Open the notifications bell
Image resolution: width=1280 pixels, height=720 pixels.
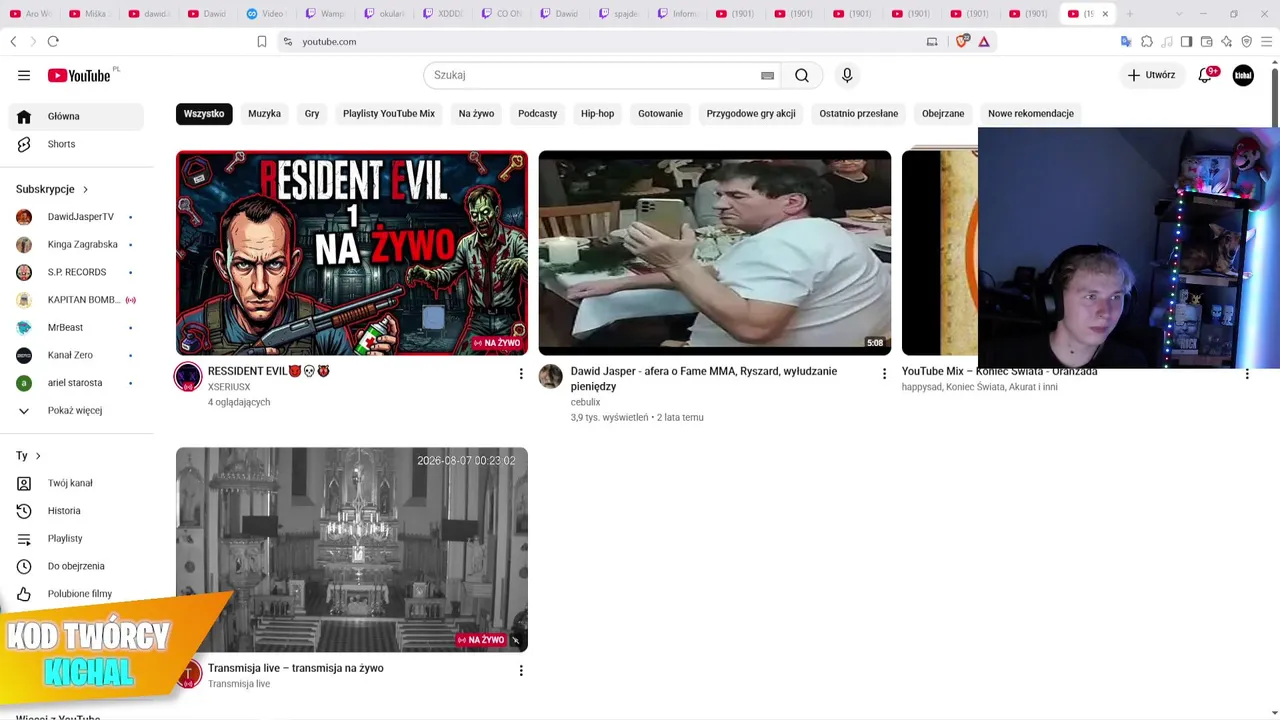point(1205,75)
